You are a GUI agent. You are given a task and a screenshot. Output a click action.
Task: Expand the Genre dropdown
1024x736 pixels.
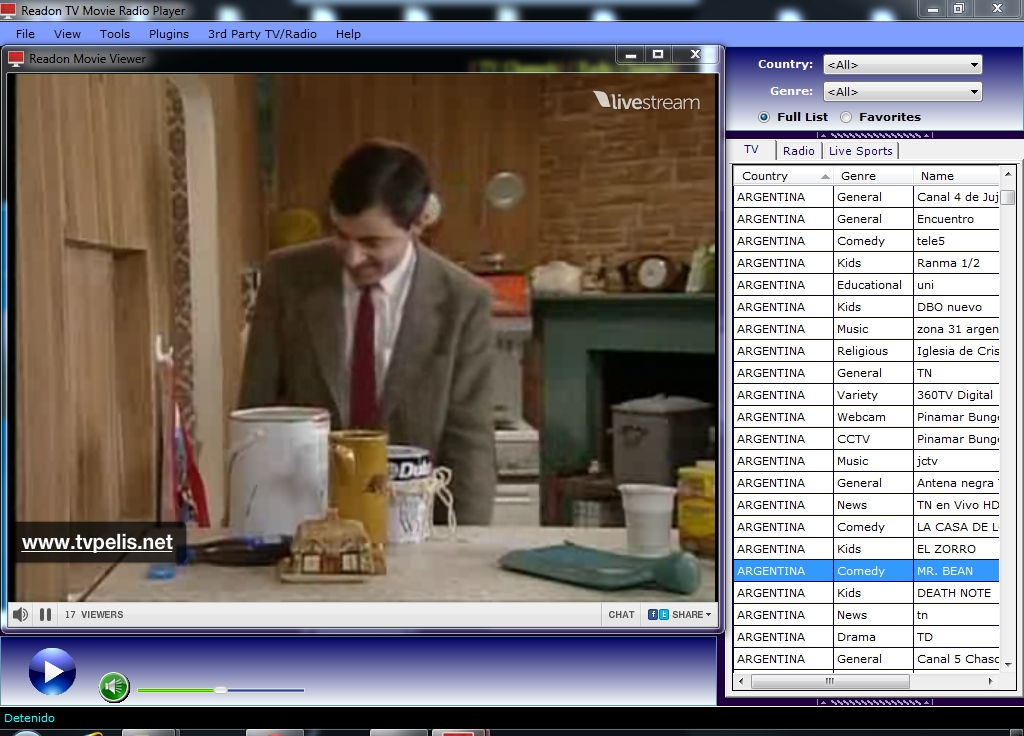[x=974, y=91]
